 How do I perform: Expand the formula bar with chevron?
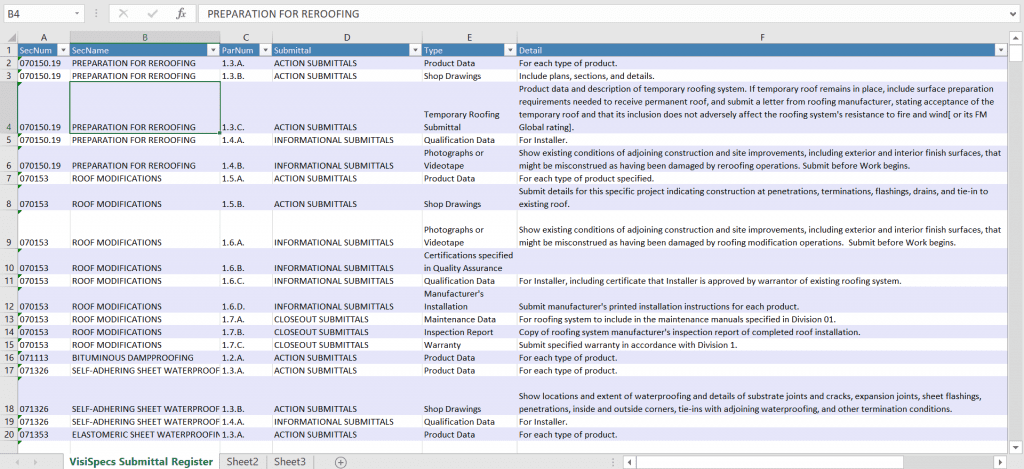1013,14
